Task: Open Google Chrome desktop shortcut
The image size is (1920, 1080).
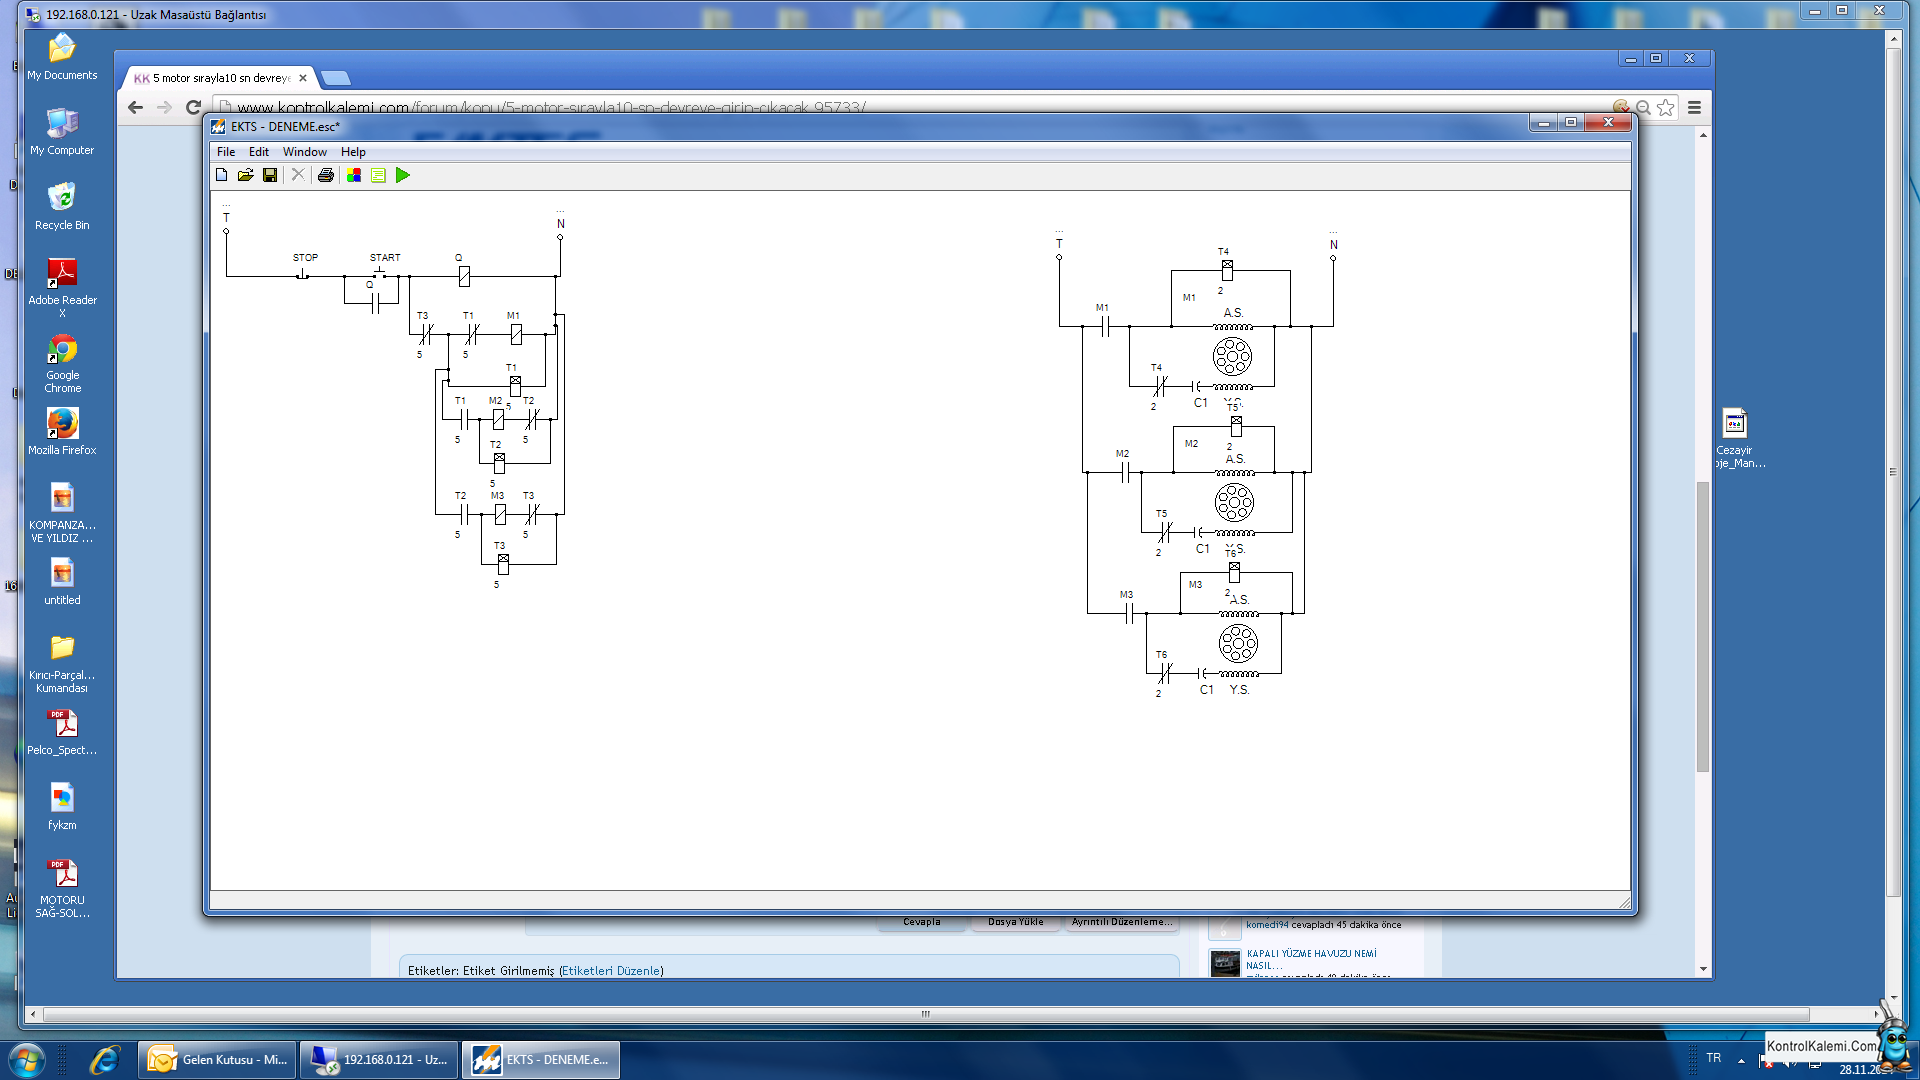Action: point(62,363)
